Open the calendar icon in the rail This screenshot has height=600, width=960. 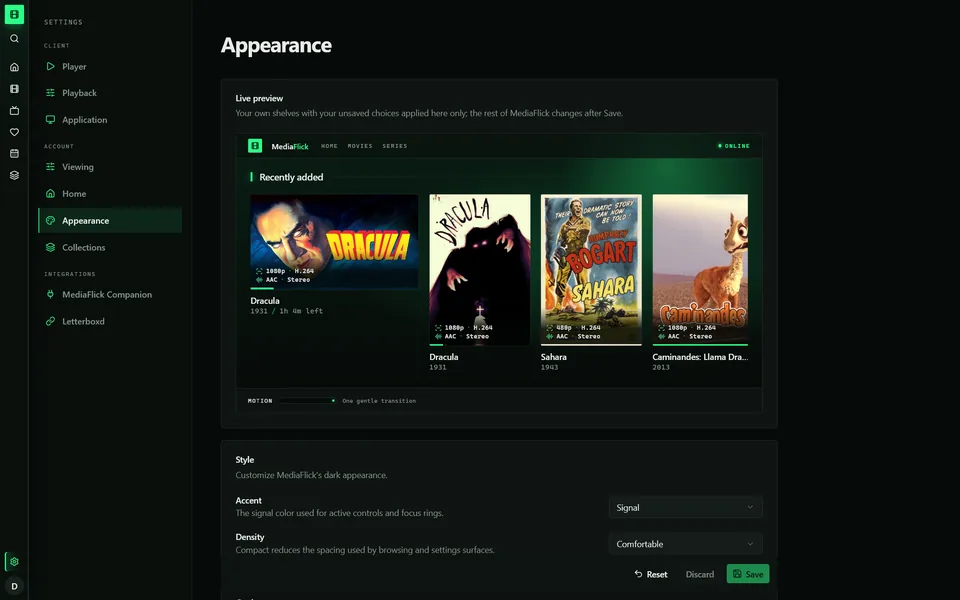tap(14, 154)
